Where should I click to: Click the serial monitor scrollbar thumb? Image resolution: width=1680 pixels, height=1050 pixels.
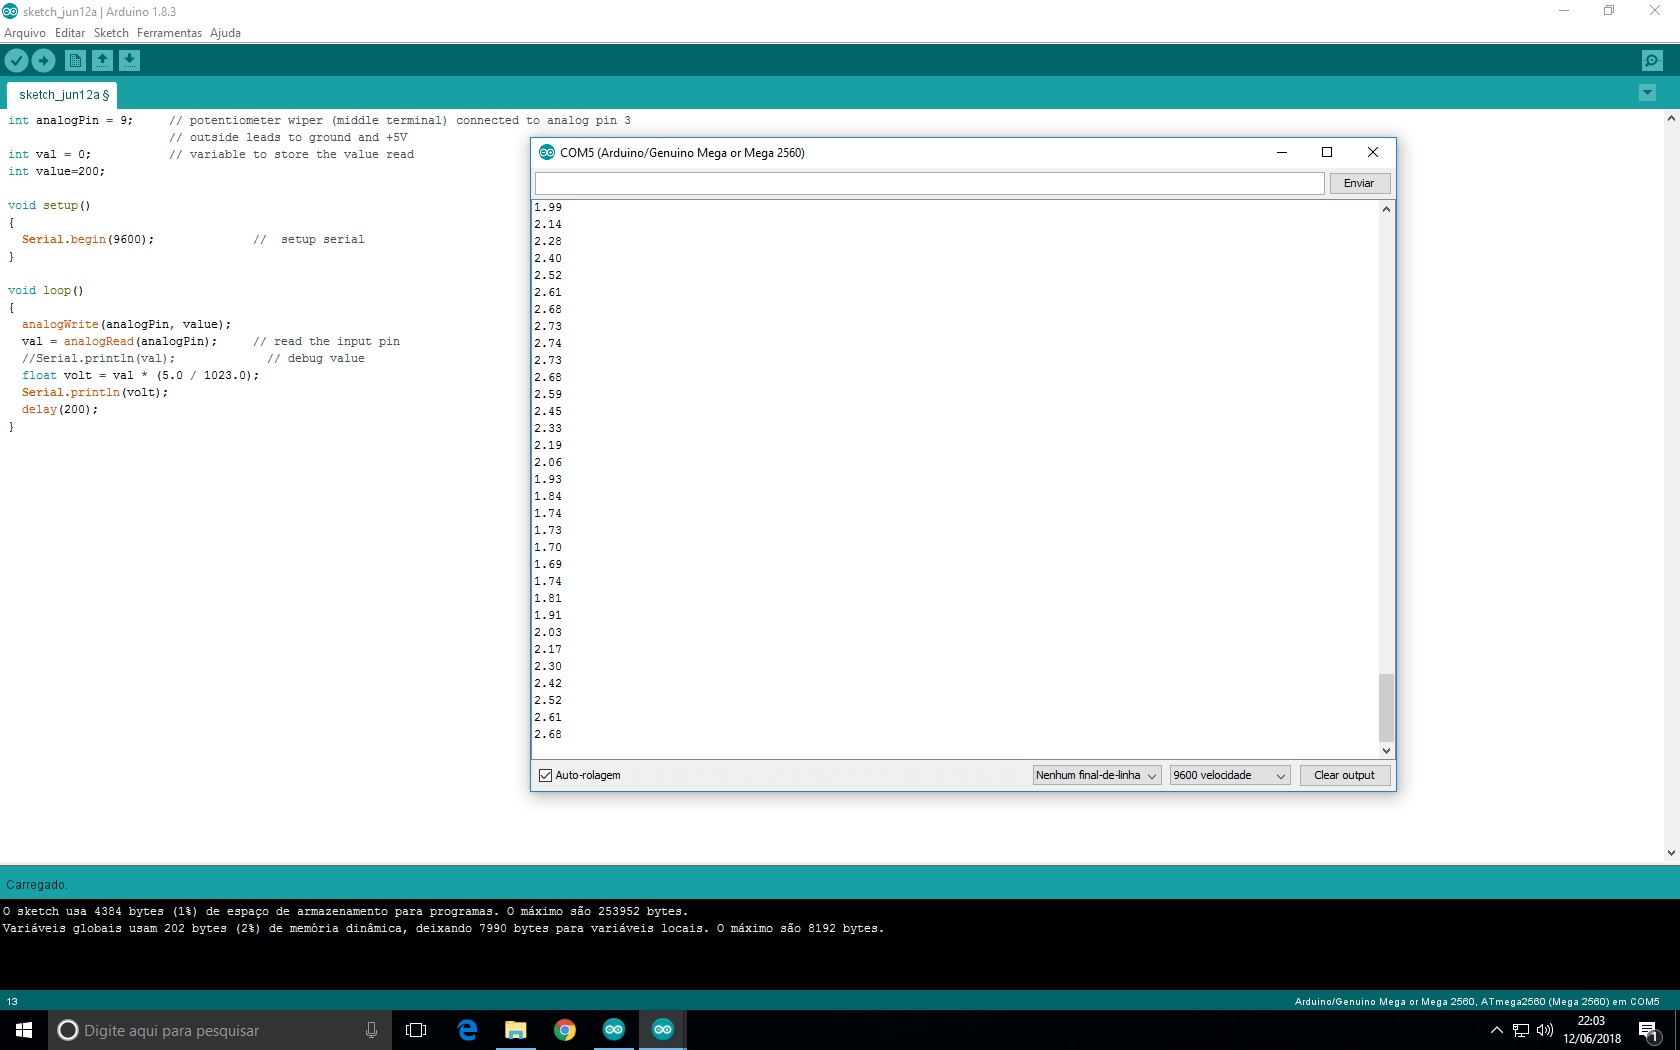click(x=1386, y=707)
